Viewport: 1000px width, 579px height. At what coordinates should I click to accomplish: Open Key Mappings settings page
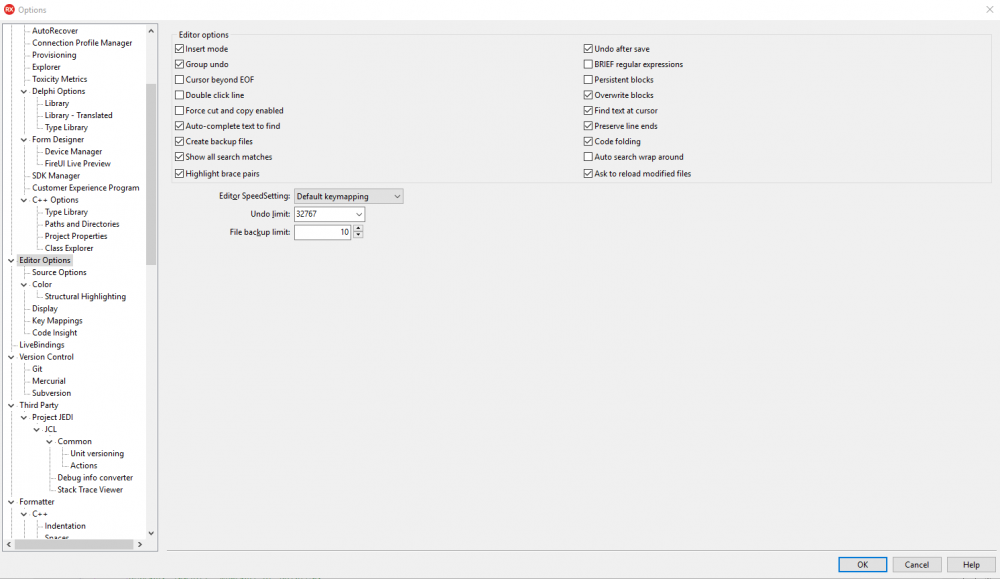[x=57, y=321]
